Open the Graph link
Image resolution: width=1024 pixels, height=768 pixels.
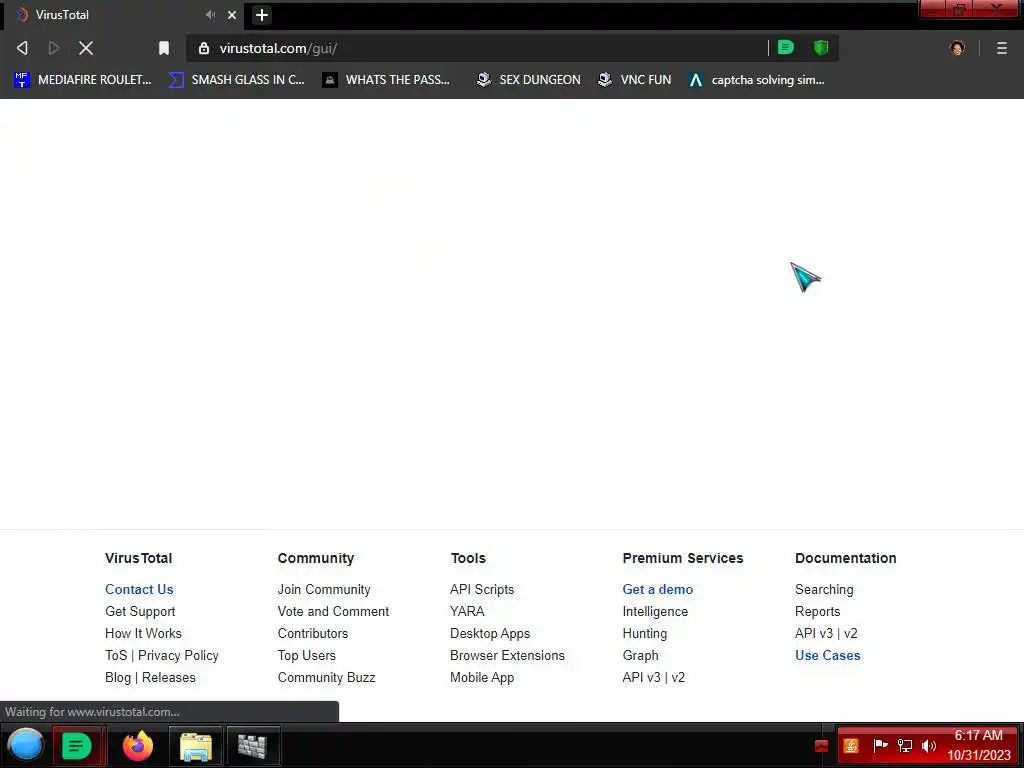[641, 655]
